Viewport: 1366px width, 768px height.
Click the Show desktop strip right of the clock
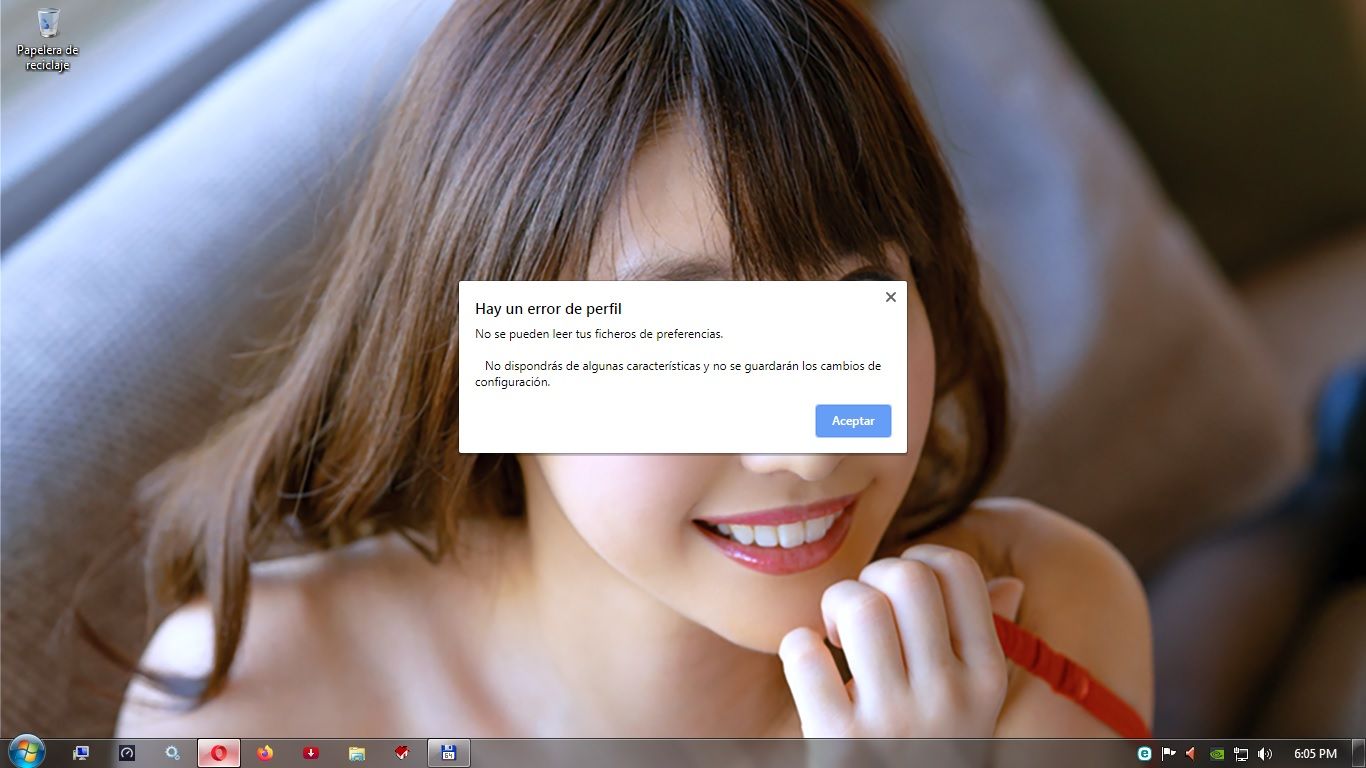[1358, 753]
